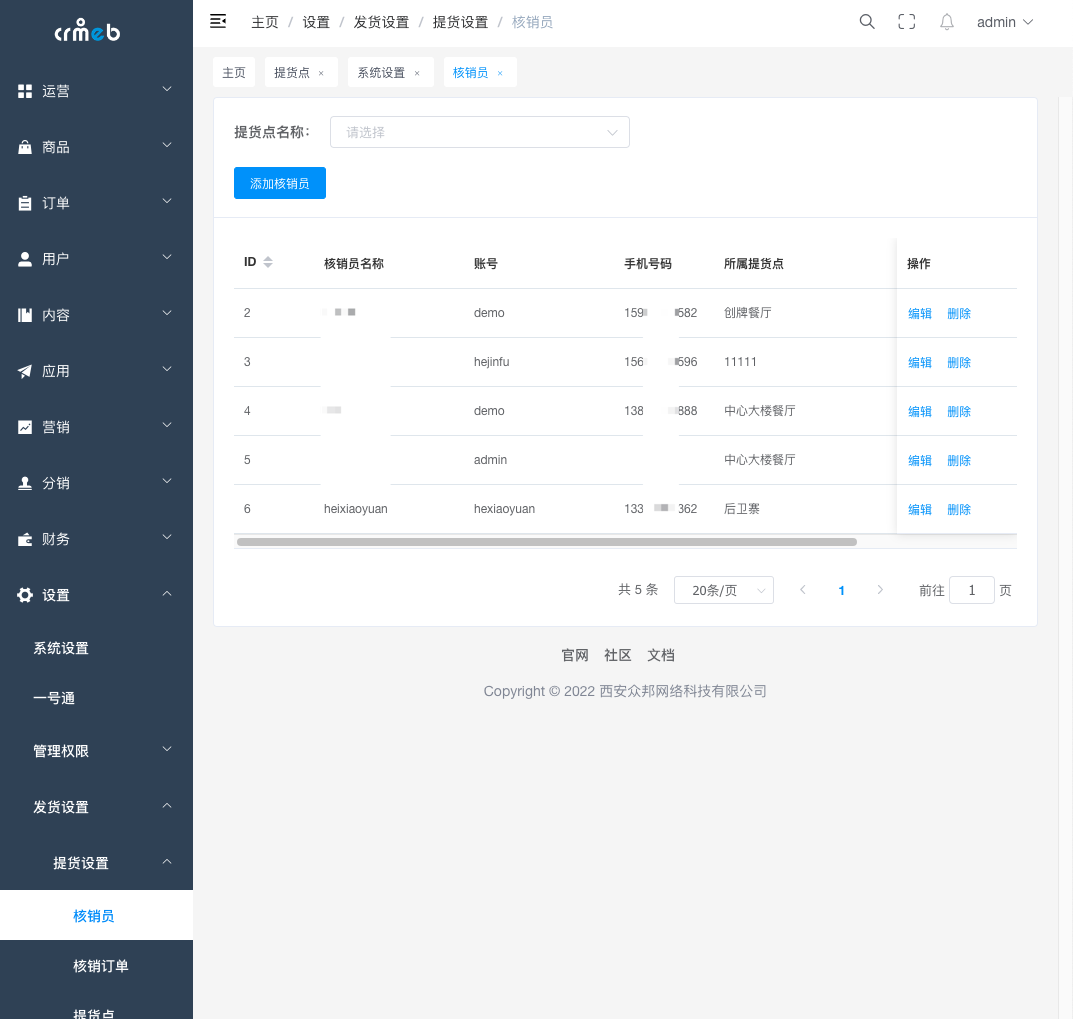1073x1019 pixels.
Task: Click the table horizontal scrollbar
Action: tap(547, 542)
